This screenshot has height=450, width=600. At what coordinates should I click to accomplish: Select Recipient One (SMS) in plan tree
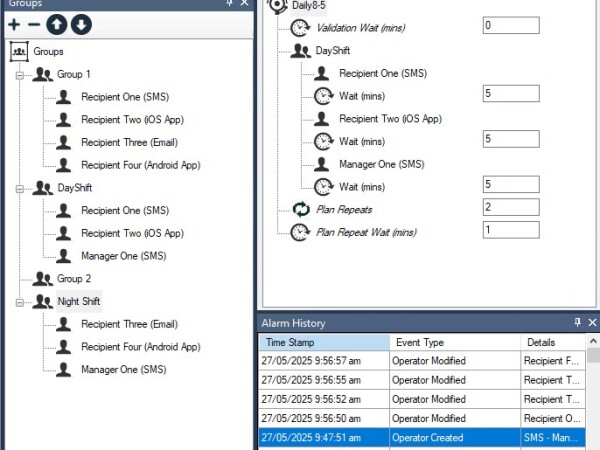coord(383,73)
